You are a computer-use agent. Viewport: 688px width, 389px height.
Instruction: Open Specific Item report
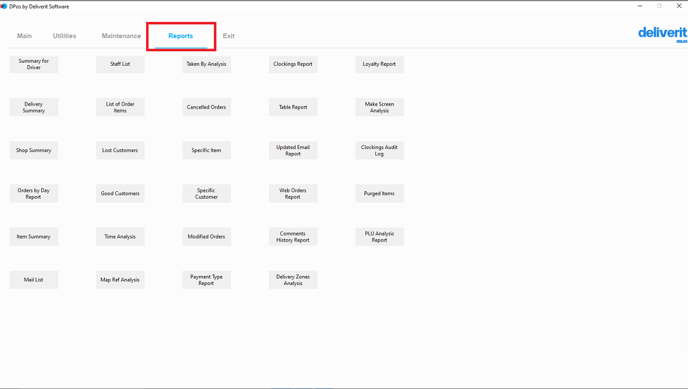pyautogui.click(x=207, y=150)
